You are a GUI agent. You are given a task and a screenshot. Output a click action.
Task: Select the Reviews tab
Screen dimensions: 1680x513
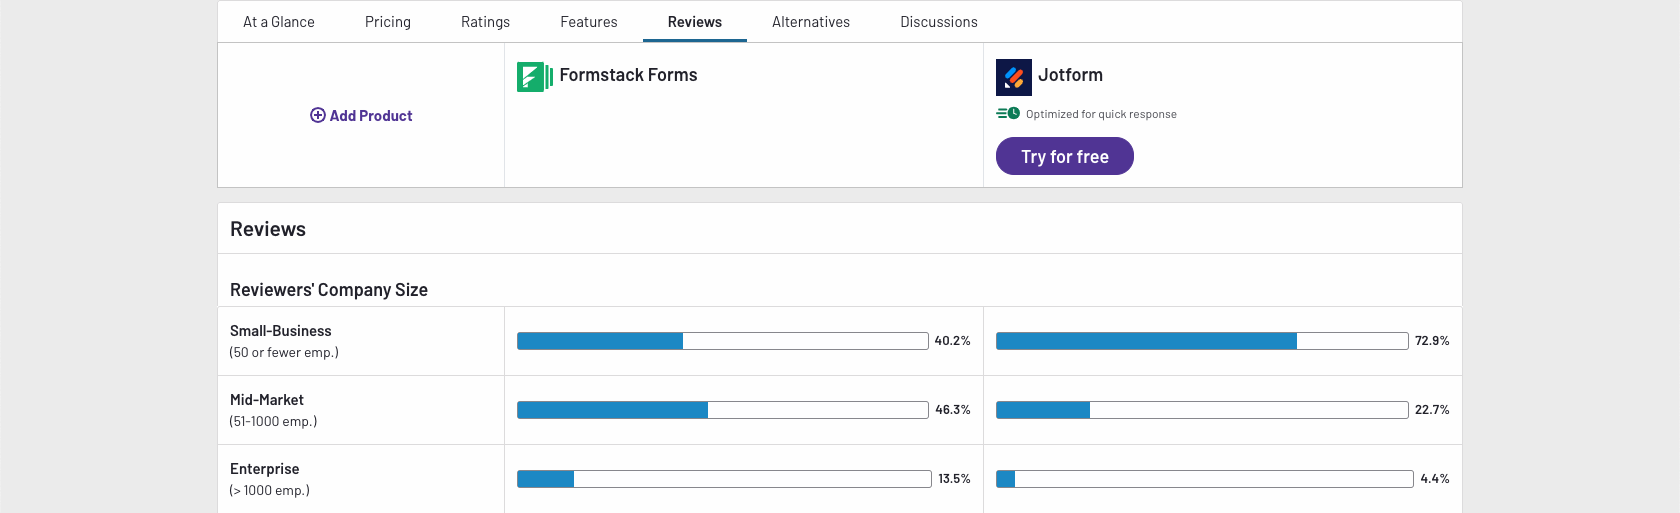click(695, 22)
